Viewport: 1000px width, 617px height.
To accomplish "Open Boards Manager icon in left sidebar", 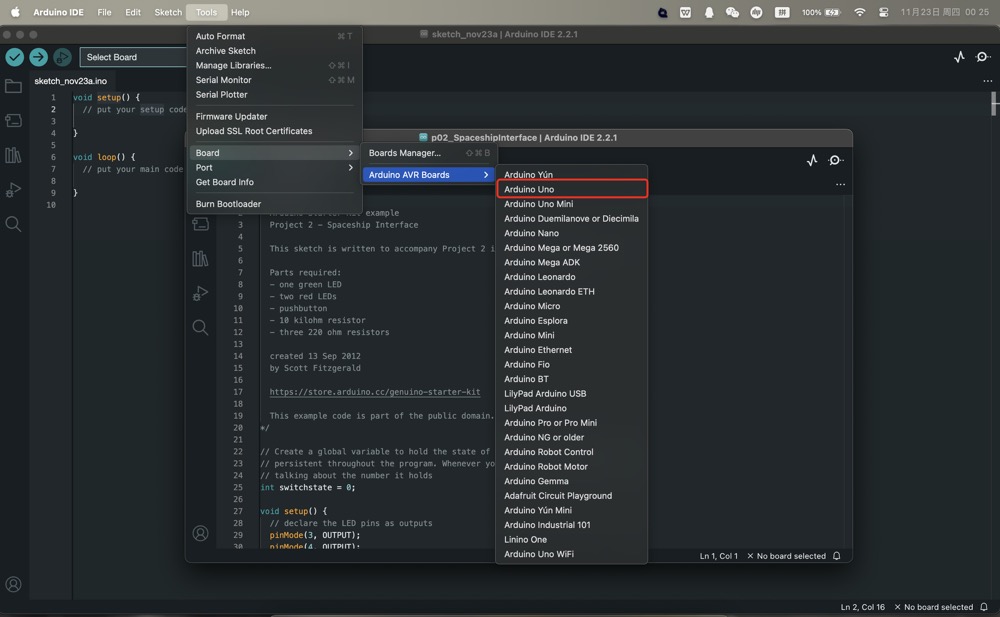I will coord(13,121).
